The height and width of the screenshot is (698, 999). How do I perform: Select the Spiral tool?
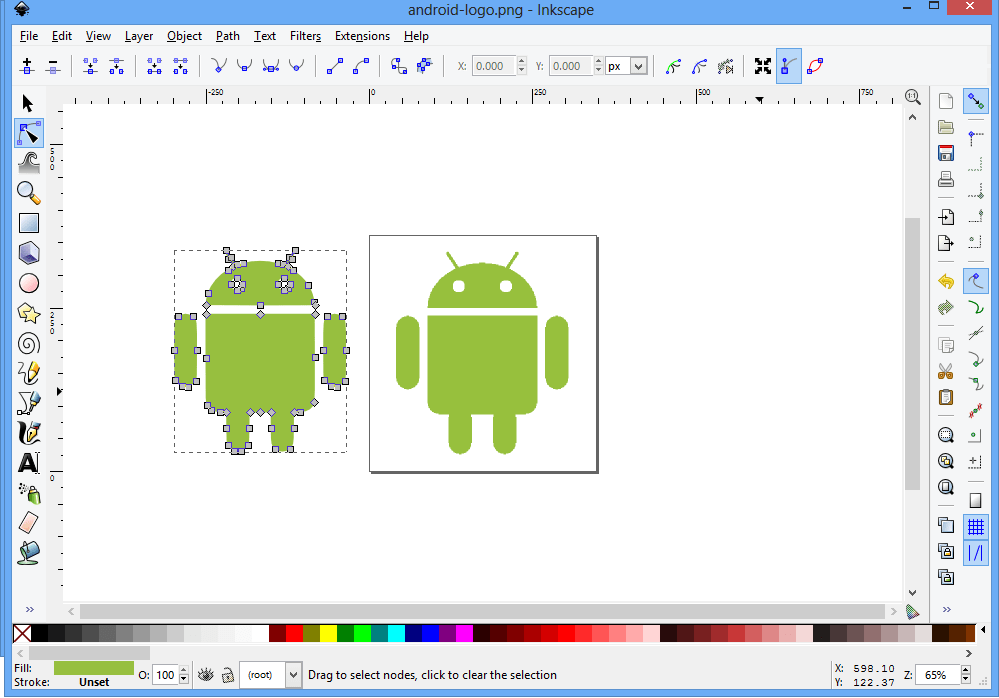click(x=29, y=344)
